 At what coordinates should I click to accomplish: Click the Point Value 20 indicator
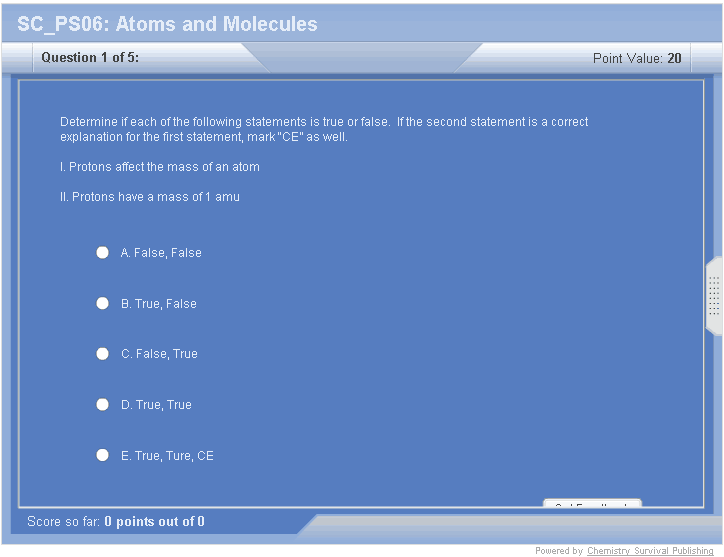pyautogui.click(x=637, y=58)
